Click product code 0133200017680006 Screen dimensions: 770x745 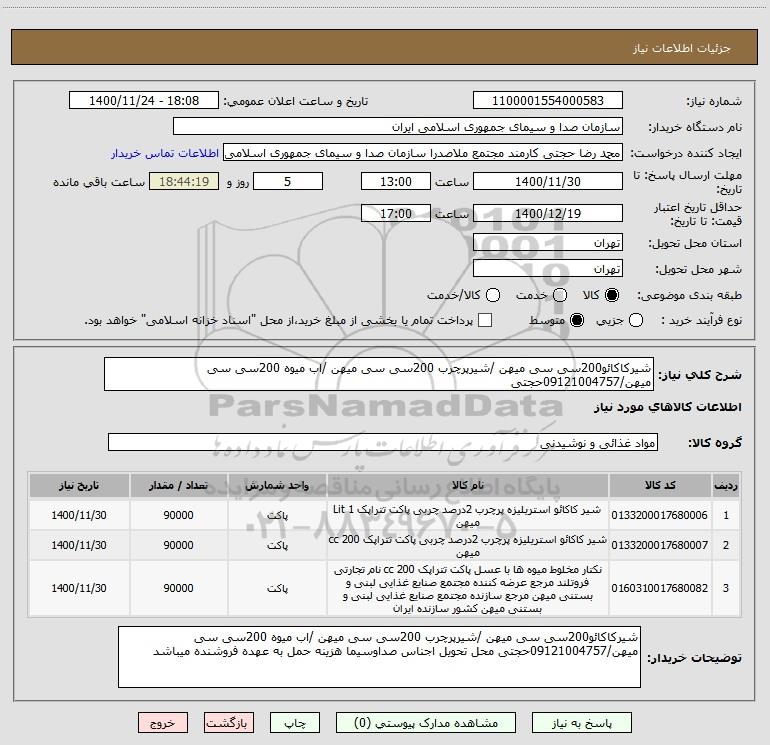tap(660, 515)
